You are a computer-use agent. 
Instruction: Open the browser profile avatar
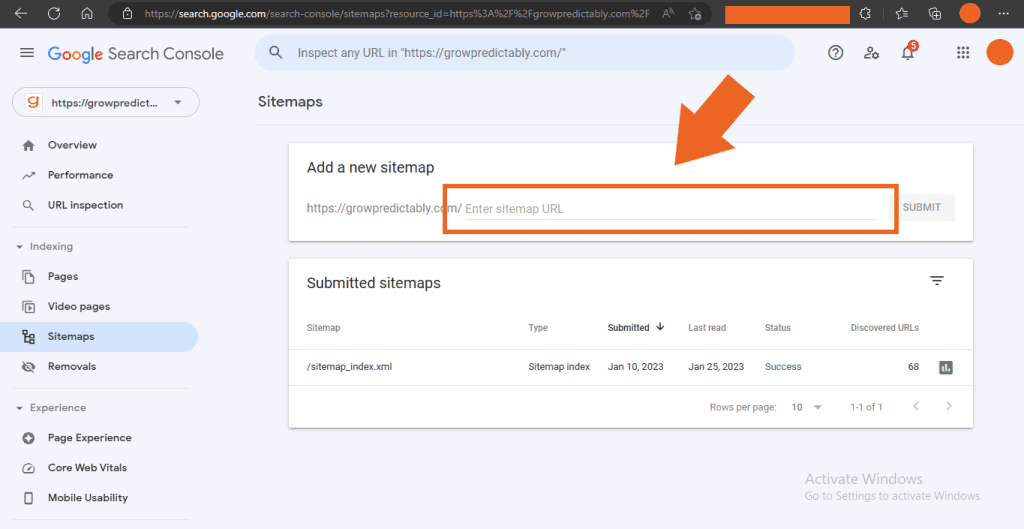[970, 14]
